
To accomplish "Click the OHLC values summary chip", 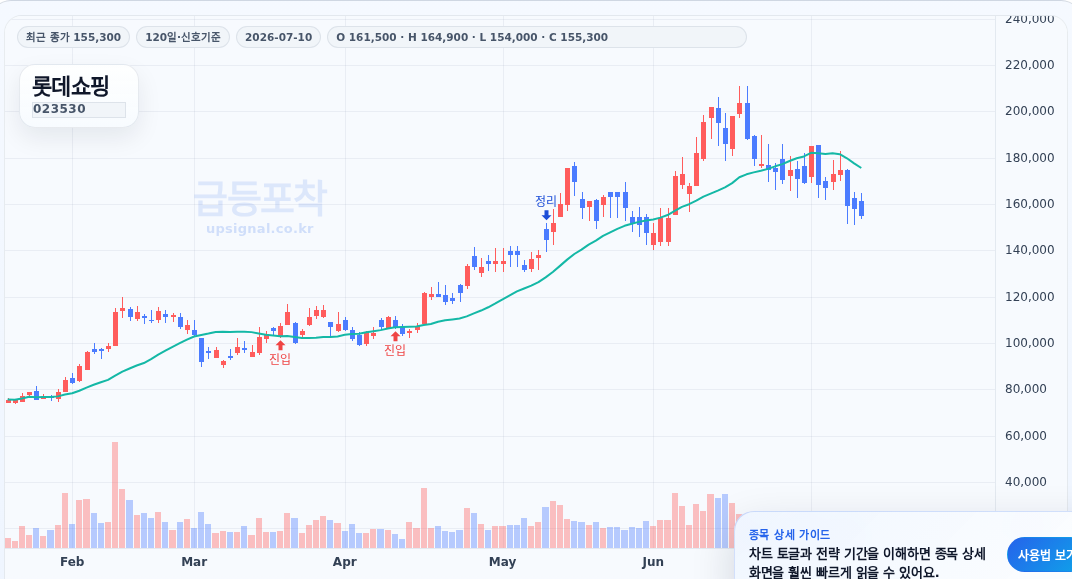I will coord(537,37).
